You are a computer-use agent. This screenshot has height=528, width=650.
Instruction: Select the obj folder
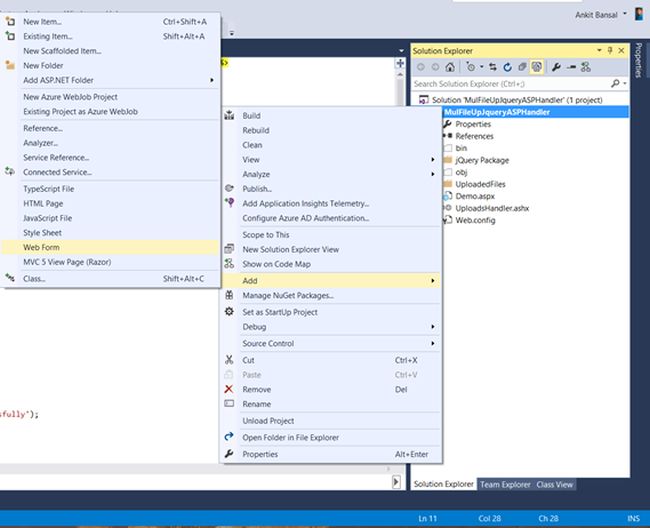[x=461, y=172]
